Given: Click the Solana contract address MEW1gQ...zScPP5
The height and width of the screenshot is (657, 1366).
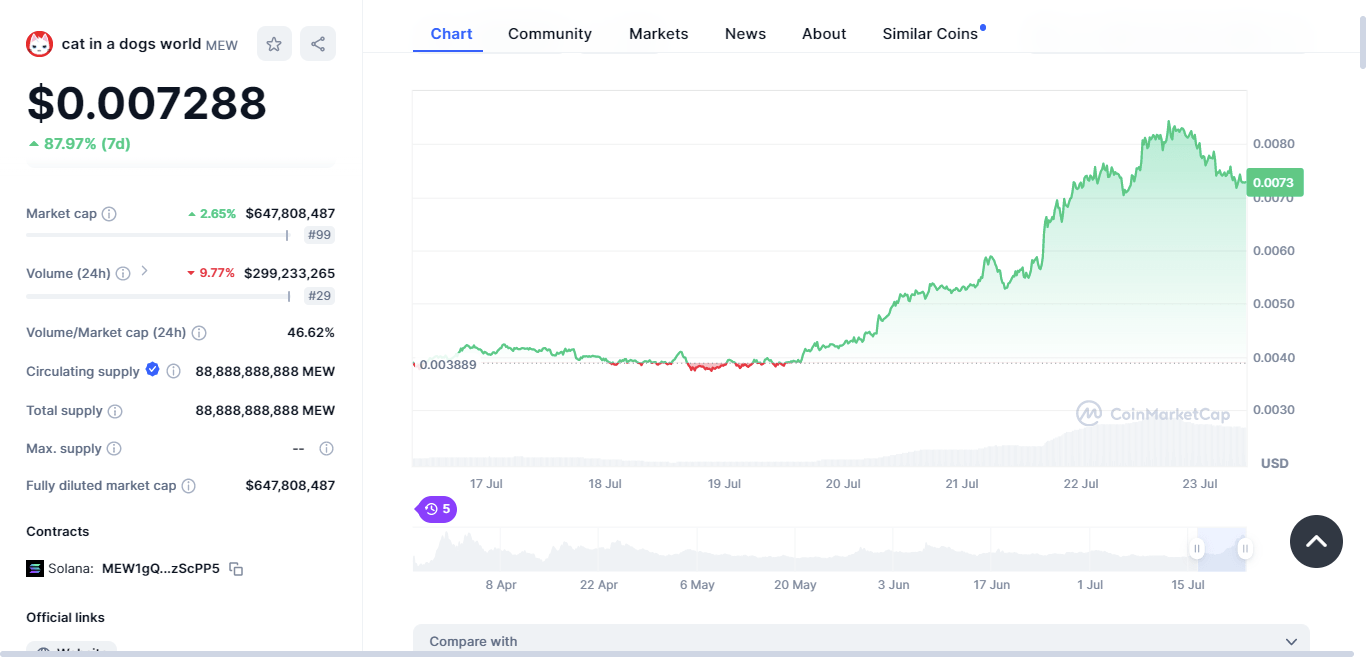Looking at the screenshot, I should point(161,569).
